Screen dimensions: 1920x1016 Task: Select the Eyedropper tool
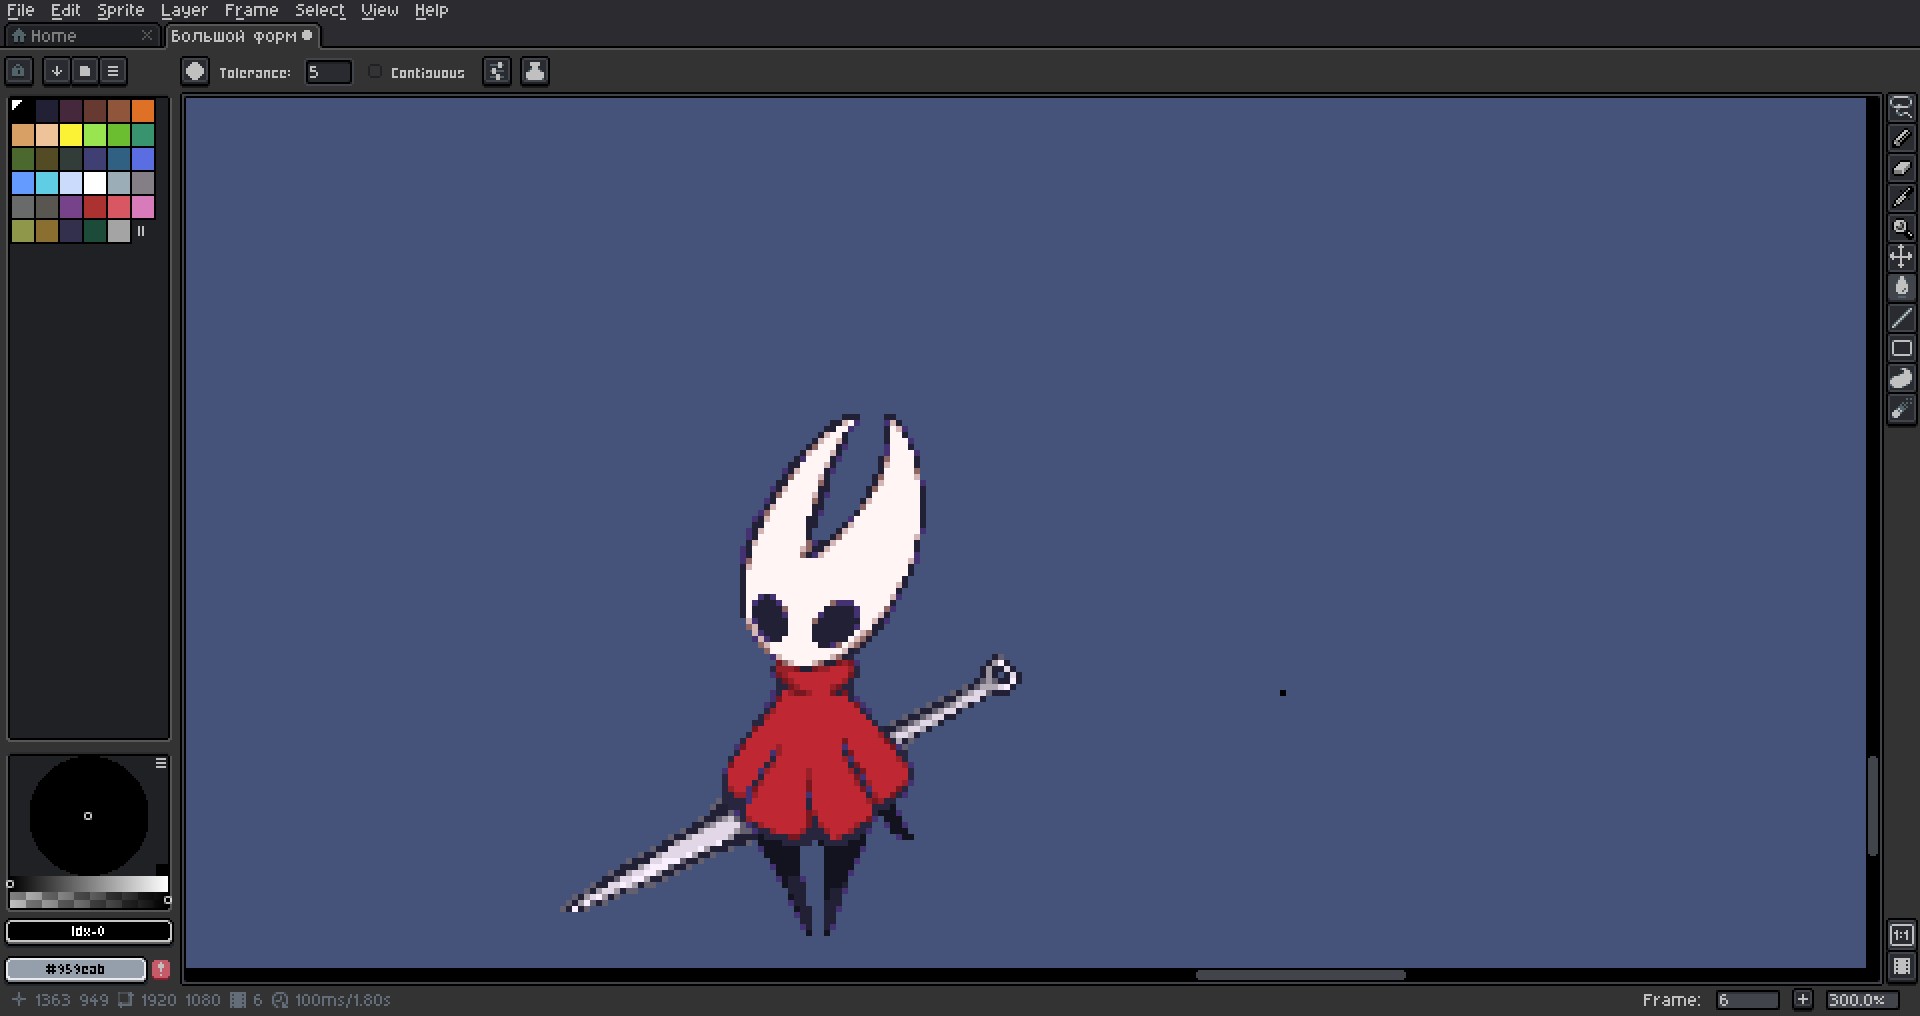[1901, 198]
